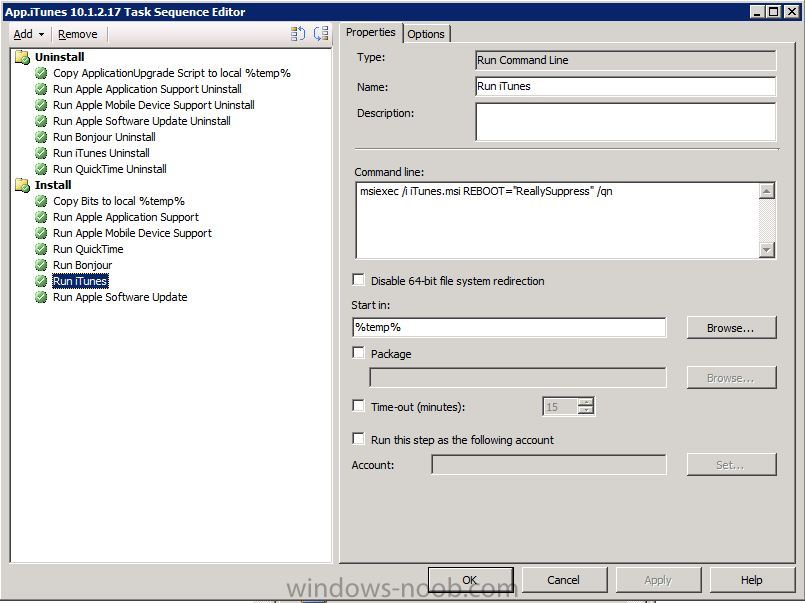The height and width of the screenshot is (603, 805).
Task: Select Run Apple Software Update install step
Action: tap(120, 297)
